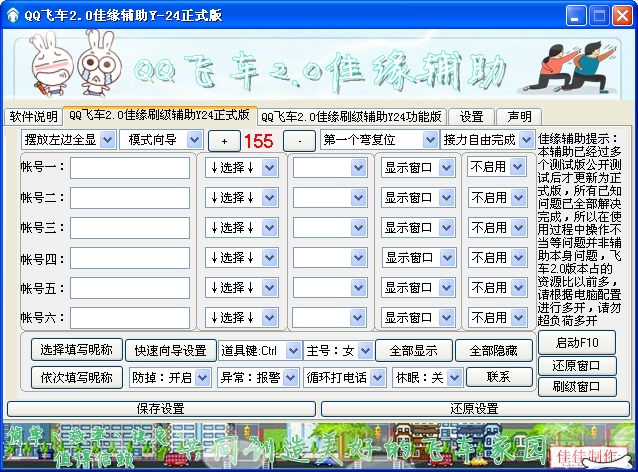Image resolution: width=638 pixels, height=472 pixels.
Task: Click the 帐号二 input field
Action: point(130,198)
